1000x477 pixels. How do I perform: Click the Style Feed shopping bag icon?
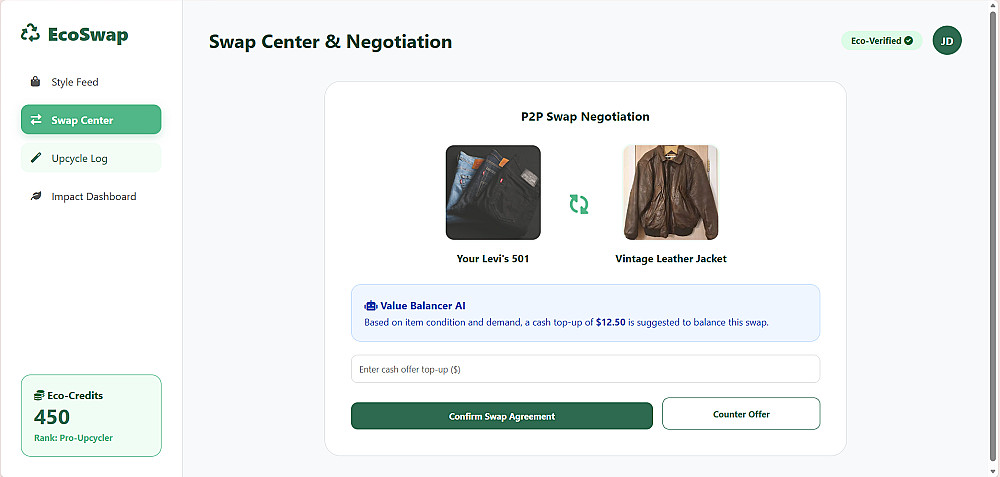click(36, 82)
